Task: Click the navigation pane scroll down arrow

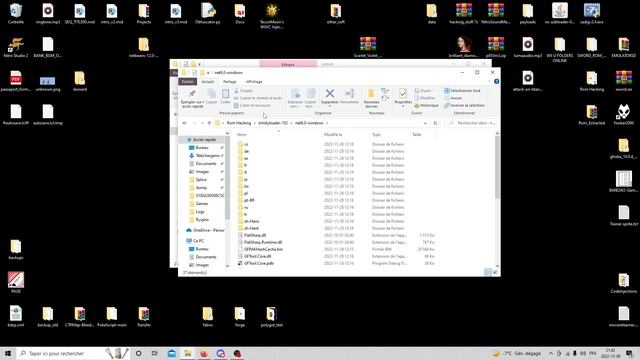Action: [x=227, y=266]
